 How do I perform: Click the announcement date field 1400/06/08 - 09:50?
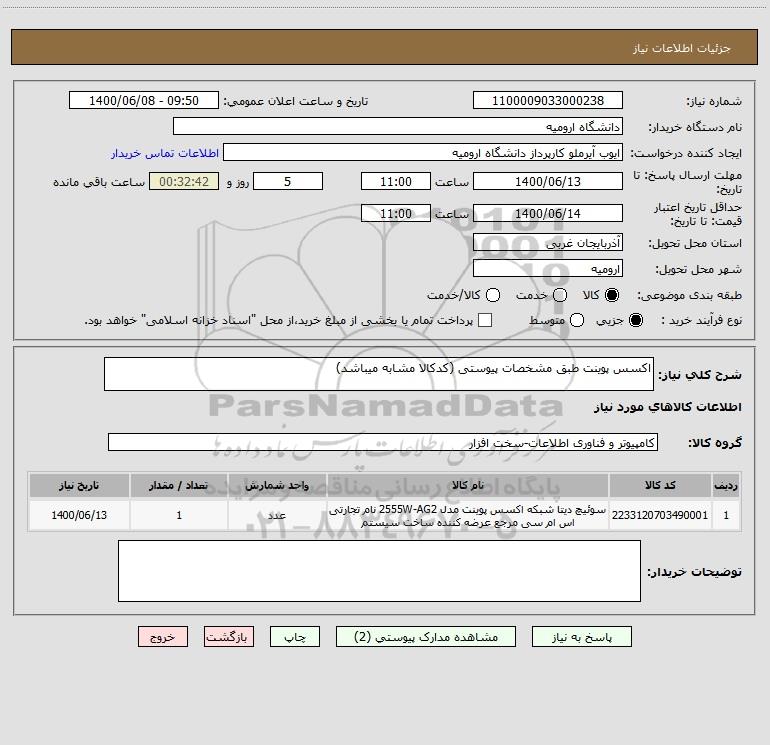(144, 100)
